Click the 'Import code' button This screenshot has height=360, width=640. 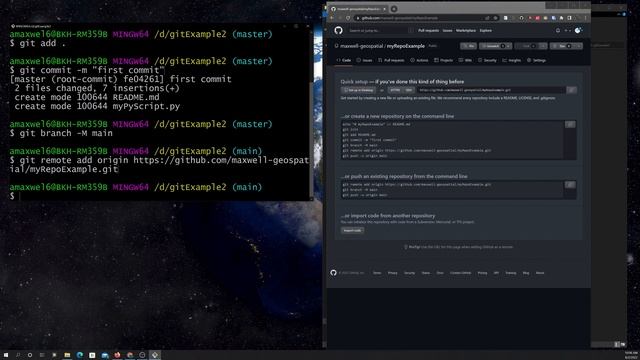(352, 231)
